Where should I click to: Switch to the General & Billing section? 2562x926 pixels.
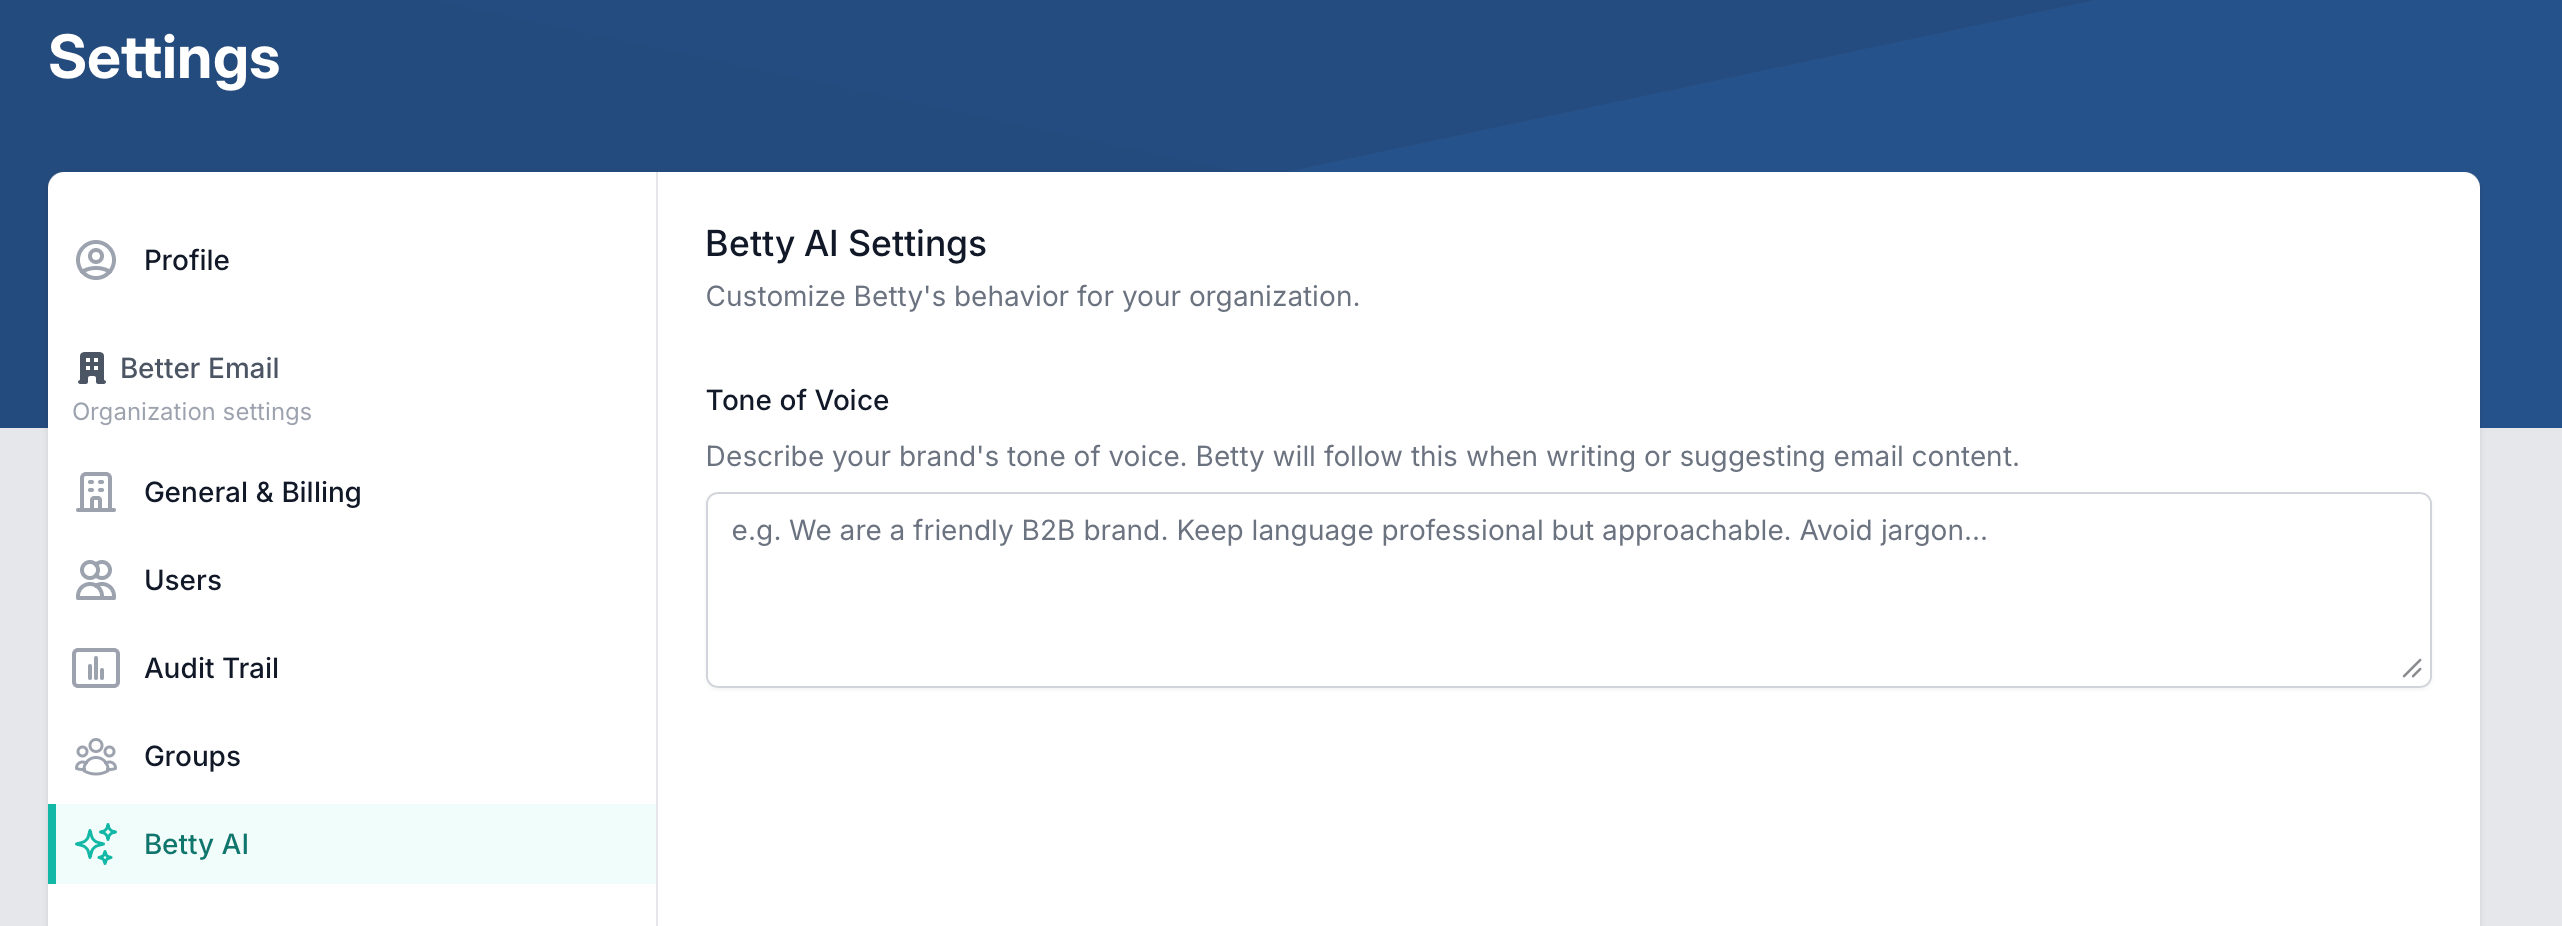click(253, 492)
